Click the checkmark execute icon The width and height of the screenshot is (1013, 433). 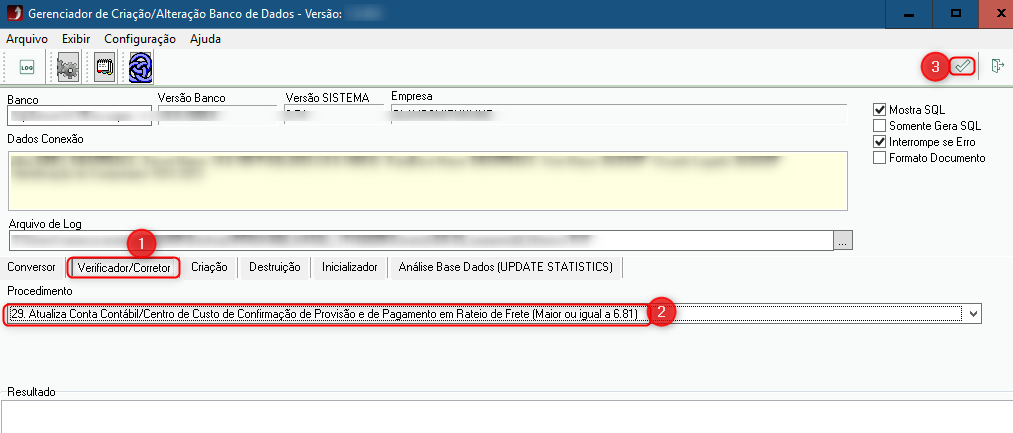click(962, 66)
